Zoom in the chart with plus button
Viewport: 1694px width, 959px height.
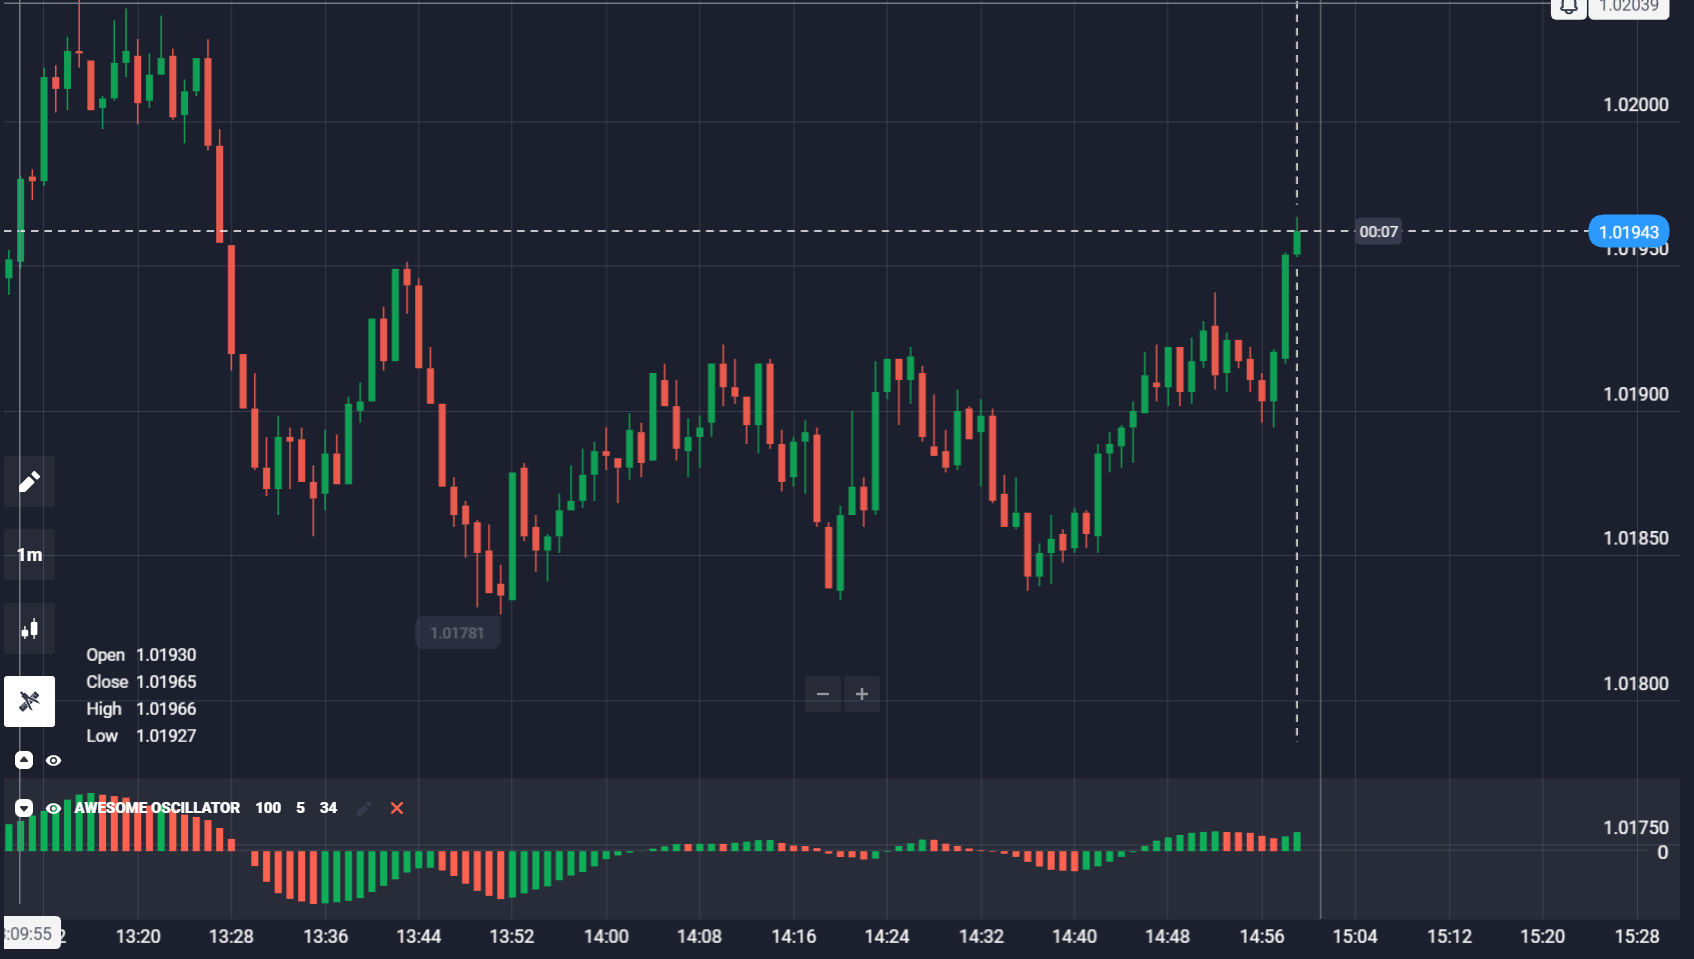[x=862, y=694]
